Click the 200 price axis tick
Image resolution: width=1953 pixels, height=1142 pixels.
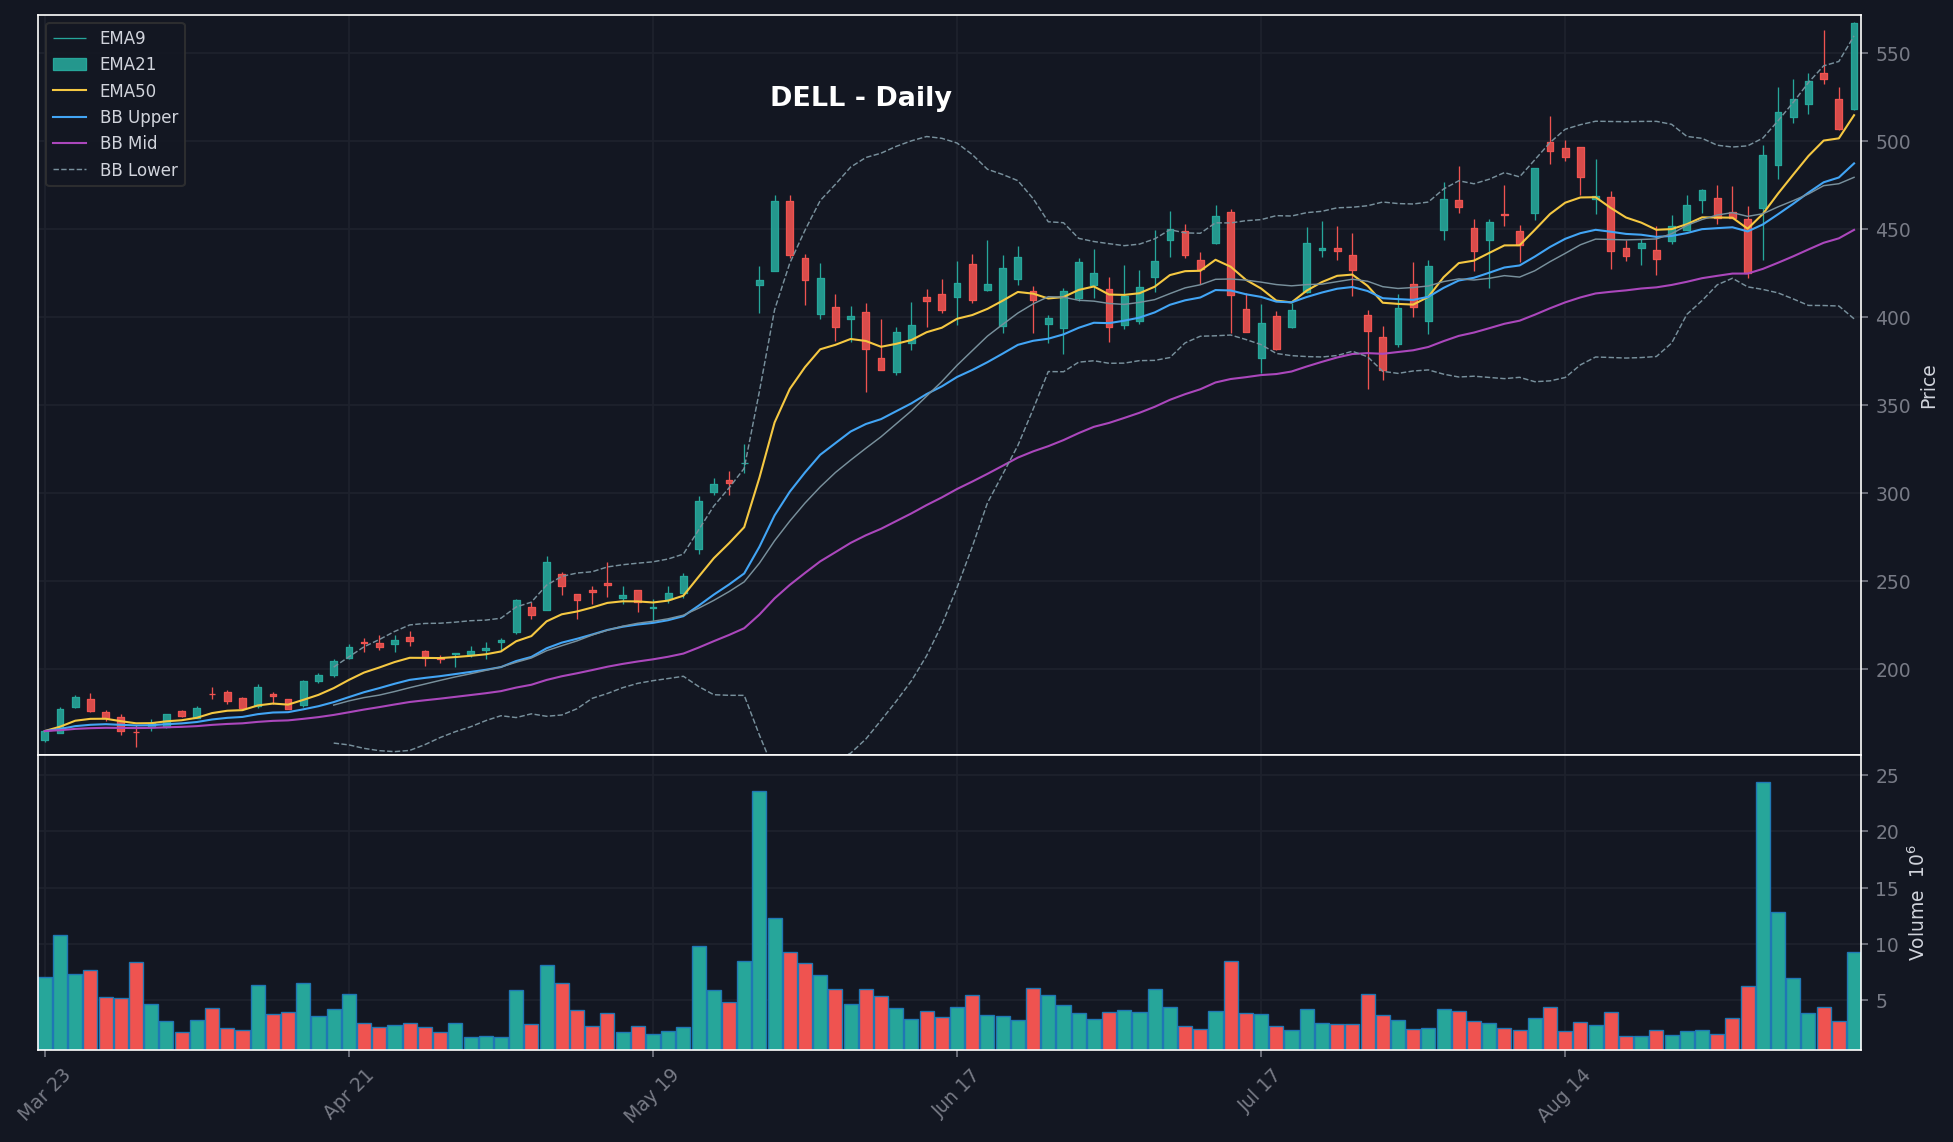tap(1893, 671)
